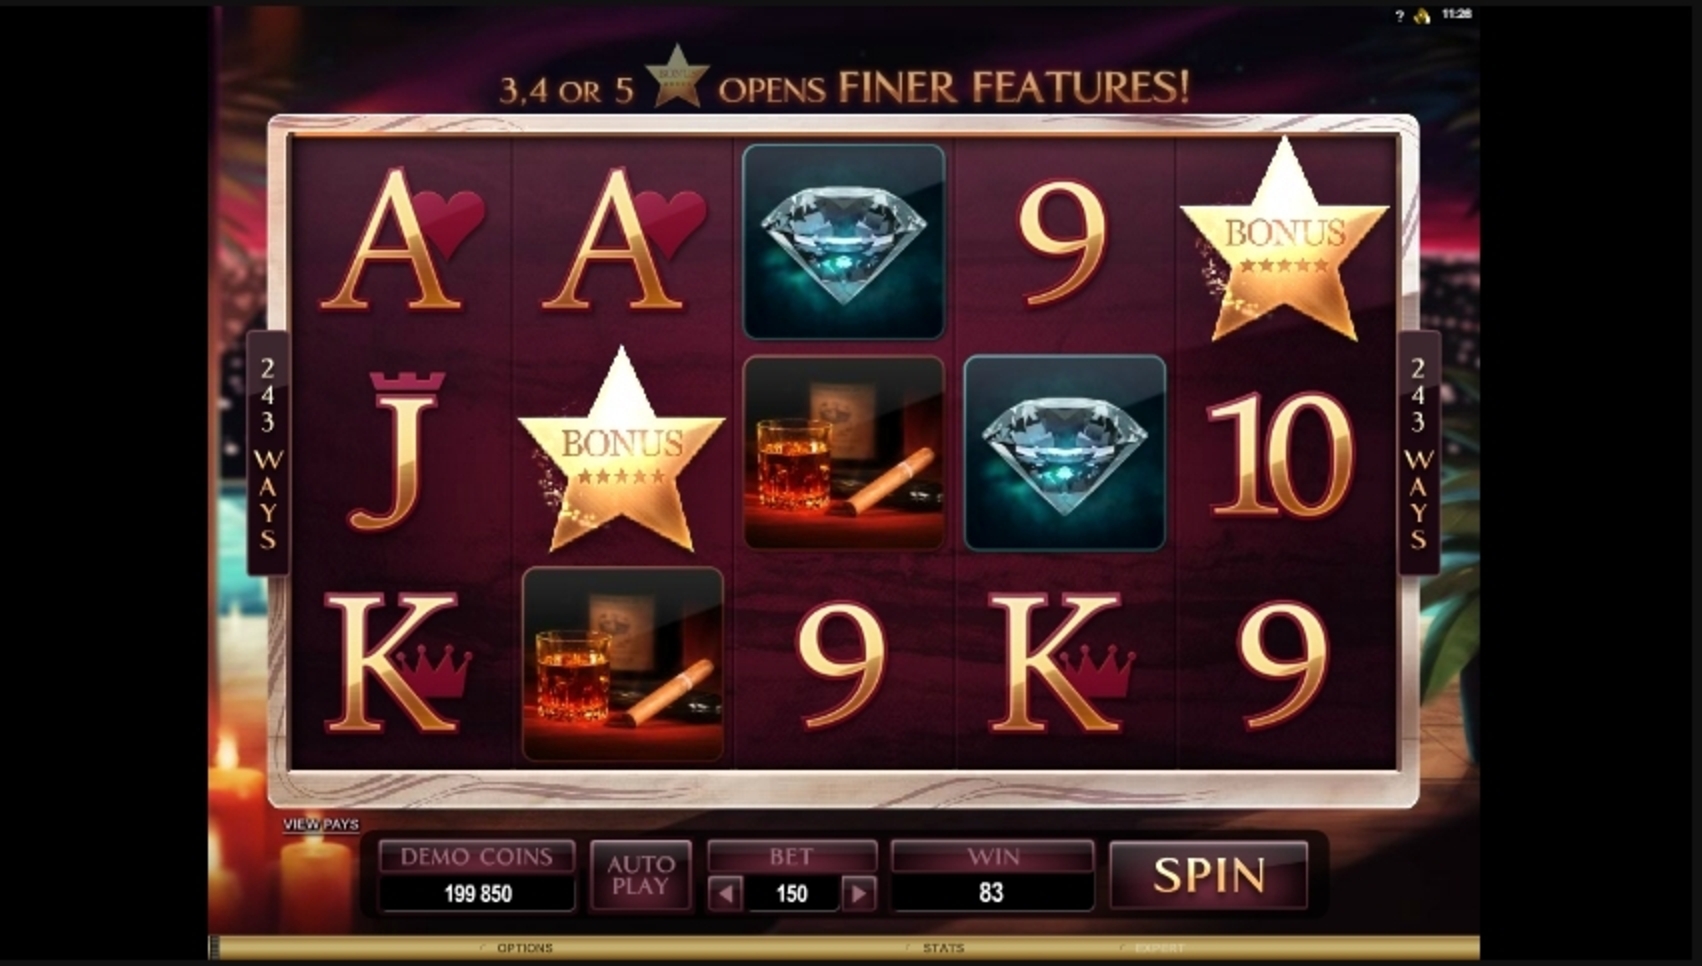Click the whiskey and cigar symbol in bottom row
Image resolution: width=1702 pixels, height=966 pixels.
point(622,664)
